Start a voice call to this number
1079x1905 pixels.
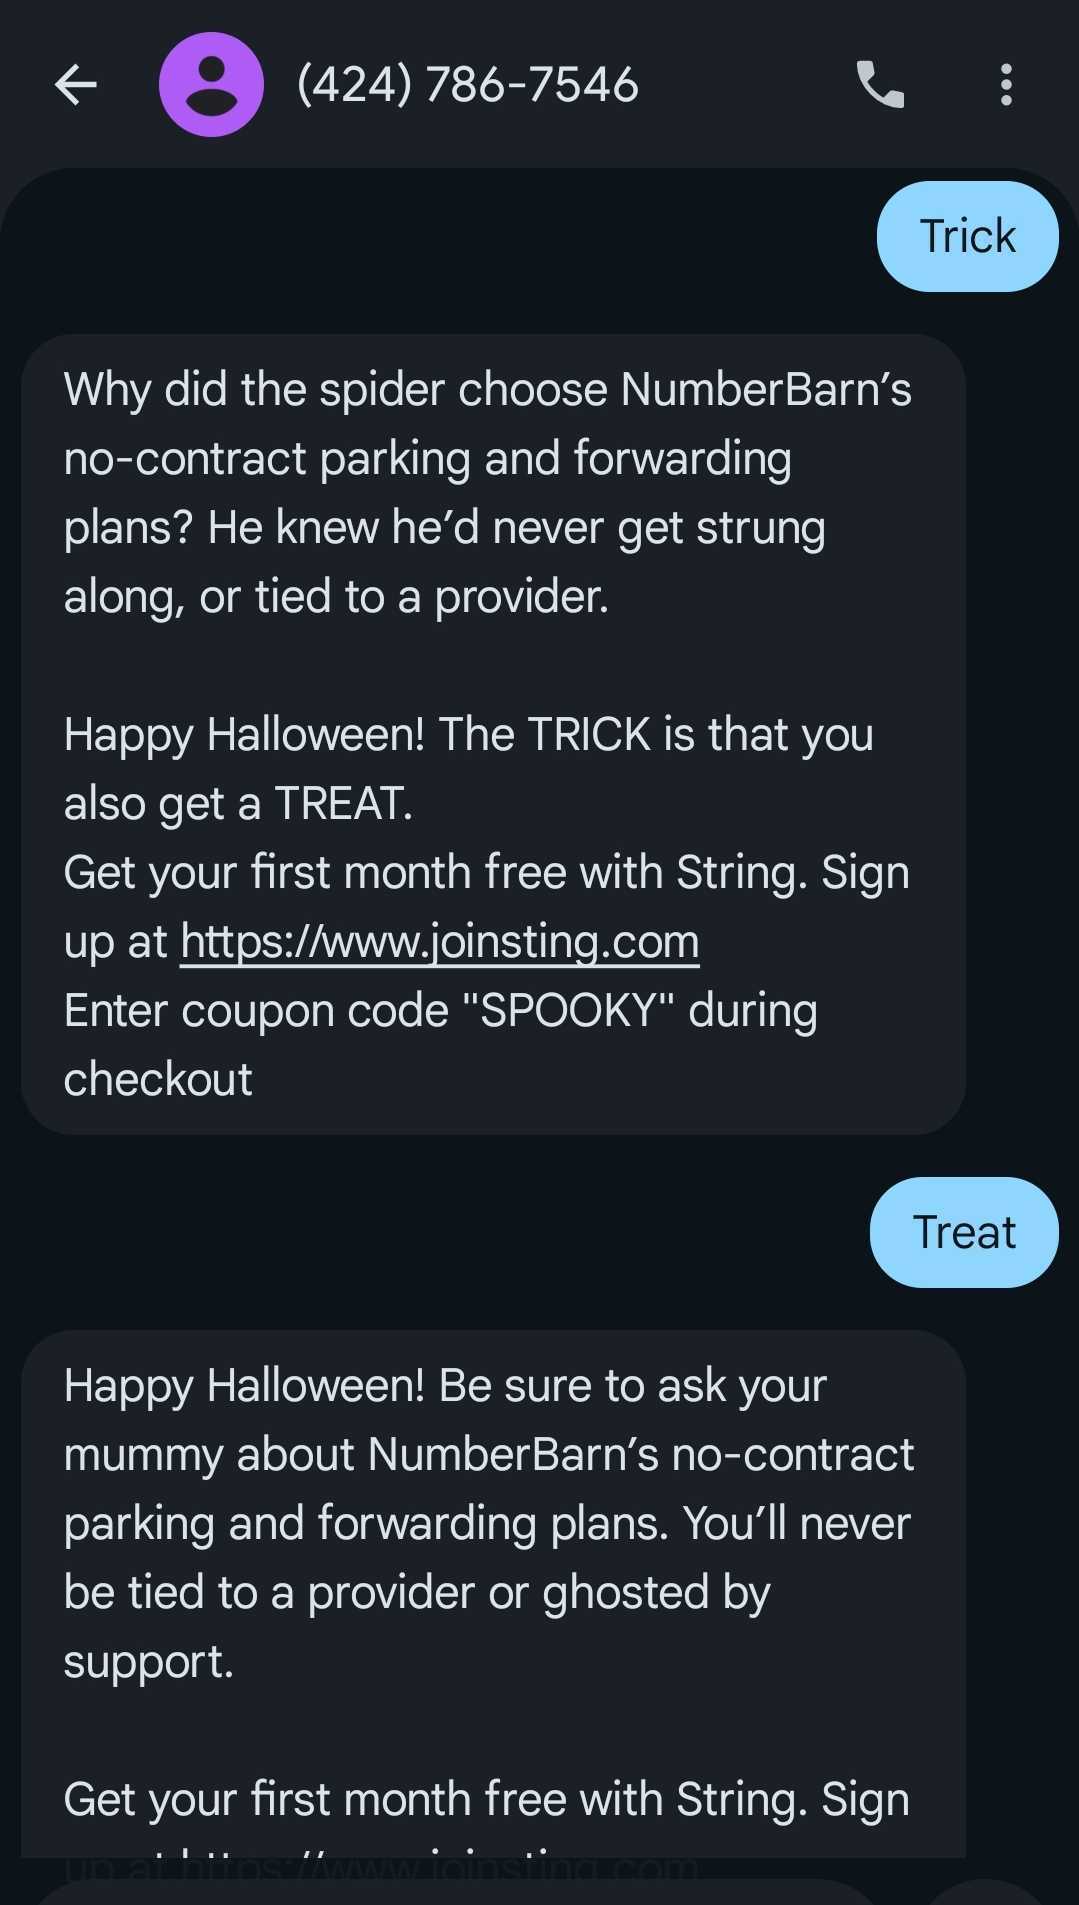880,85
